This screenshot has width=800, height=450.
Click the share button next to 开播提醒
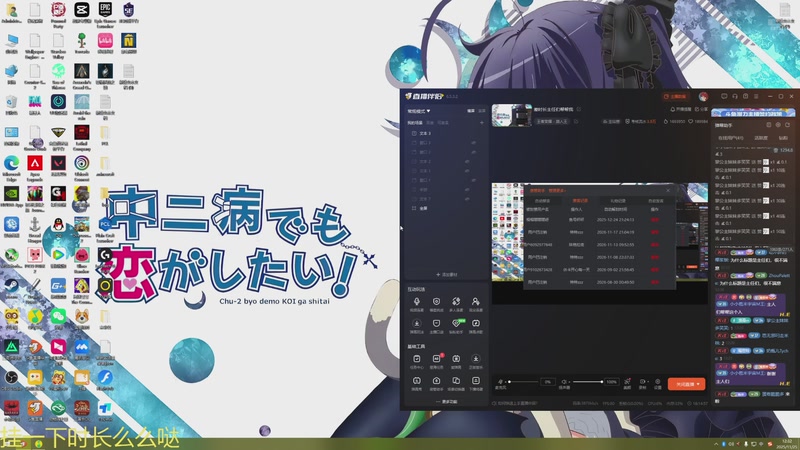(702, 109)
